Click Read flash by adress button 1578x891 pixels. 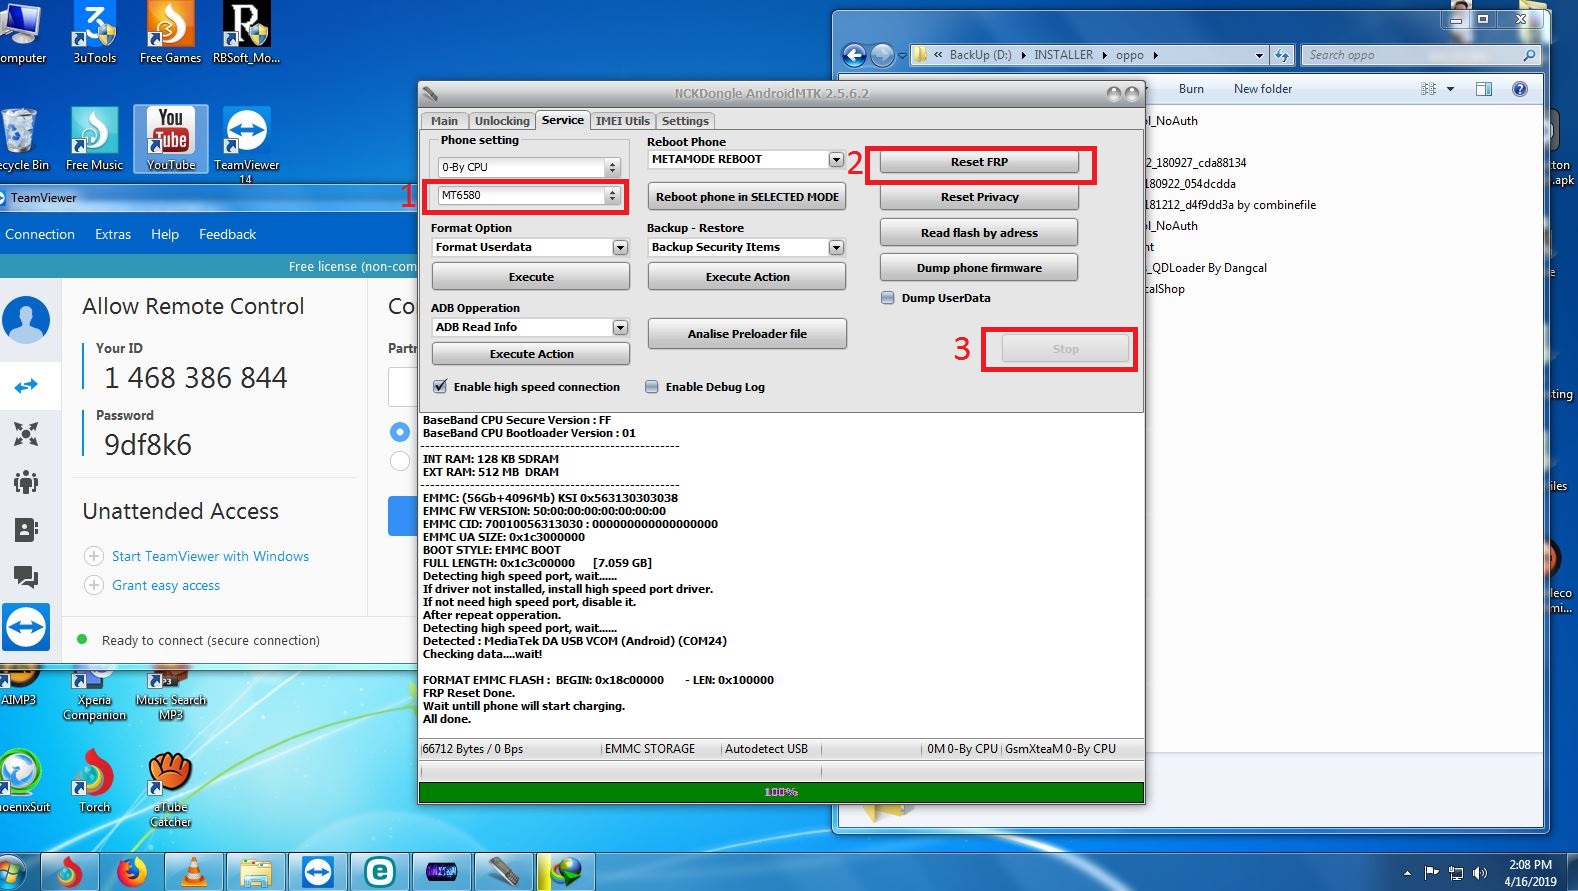(x=979, y=233)
